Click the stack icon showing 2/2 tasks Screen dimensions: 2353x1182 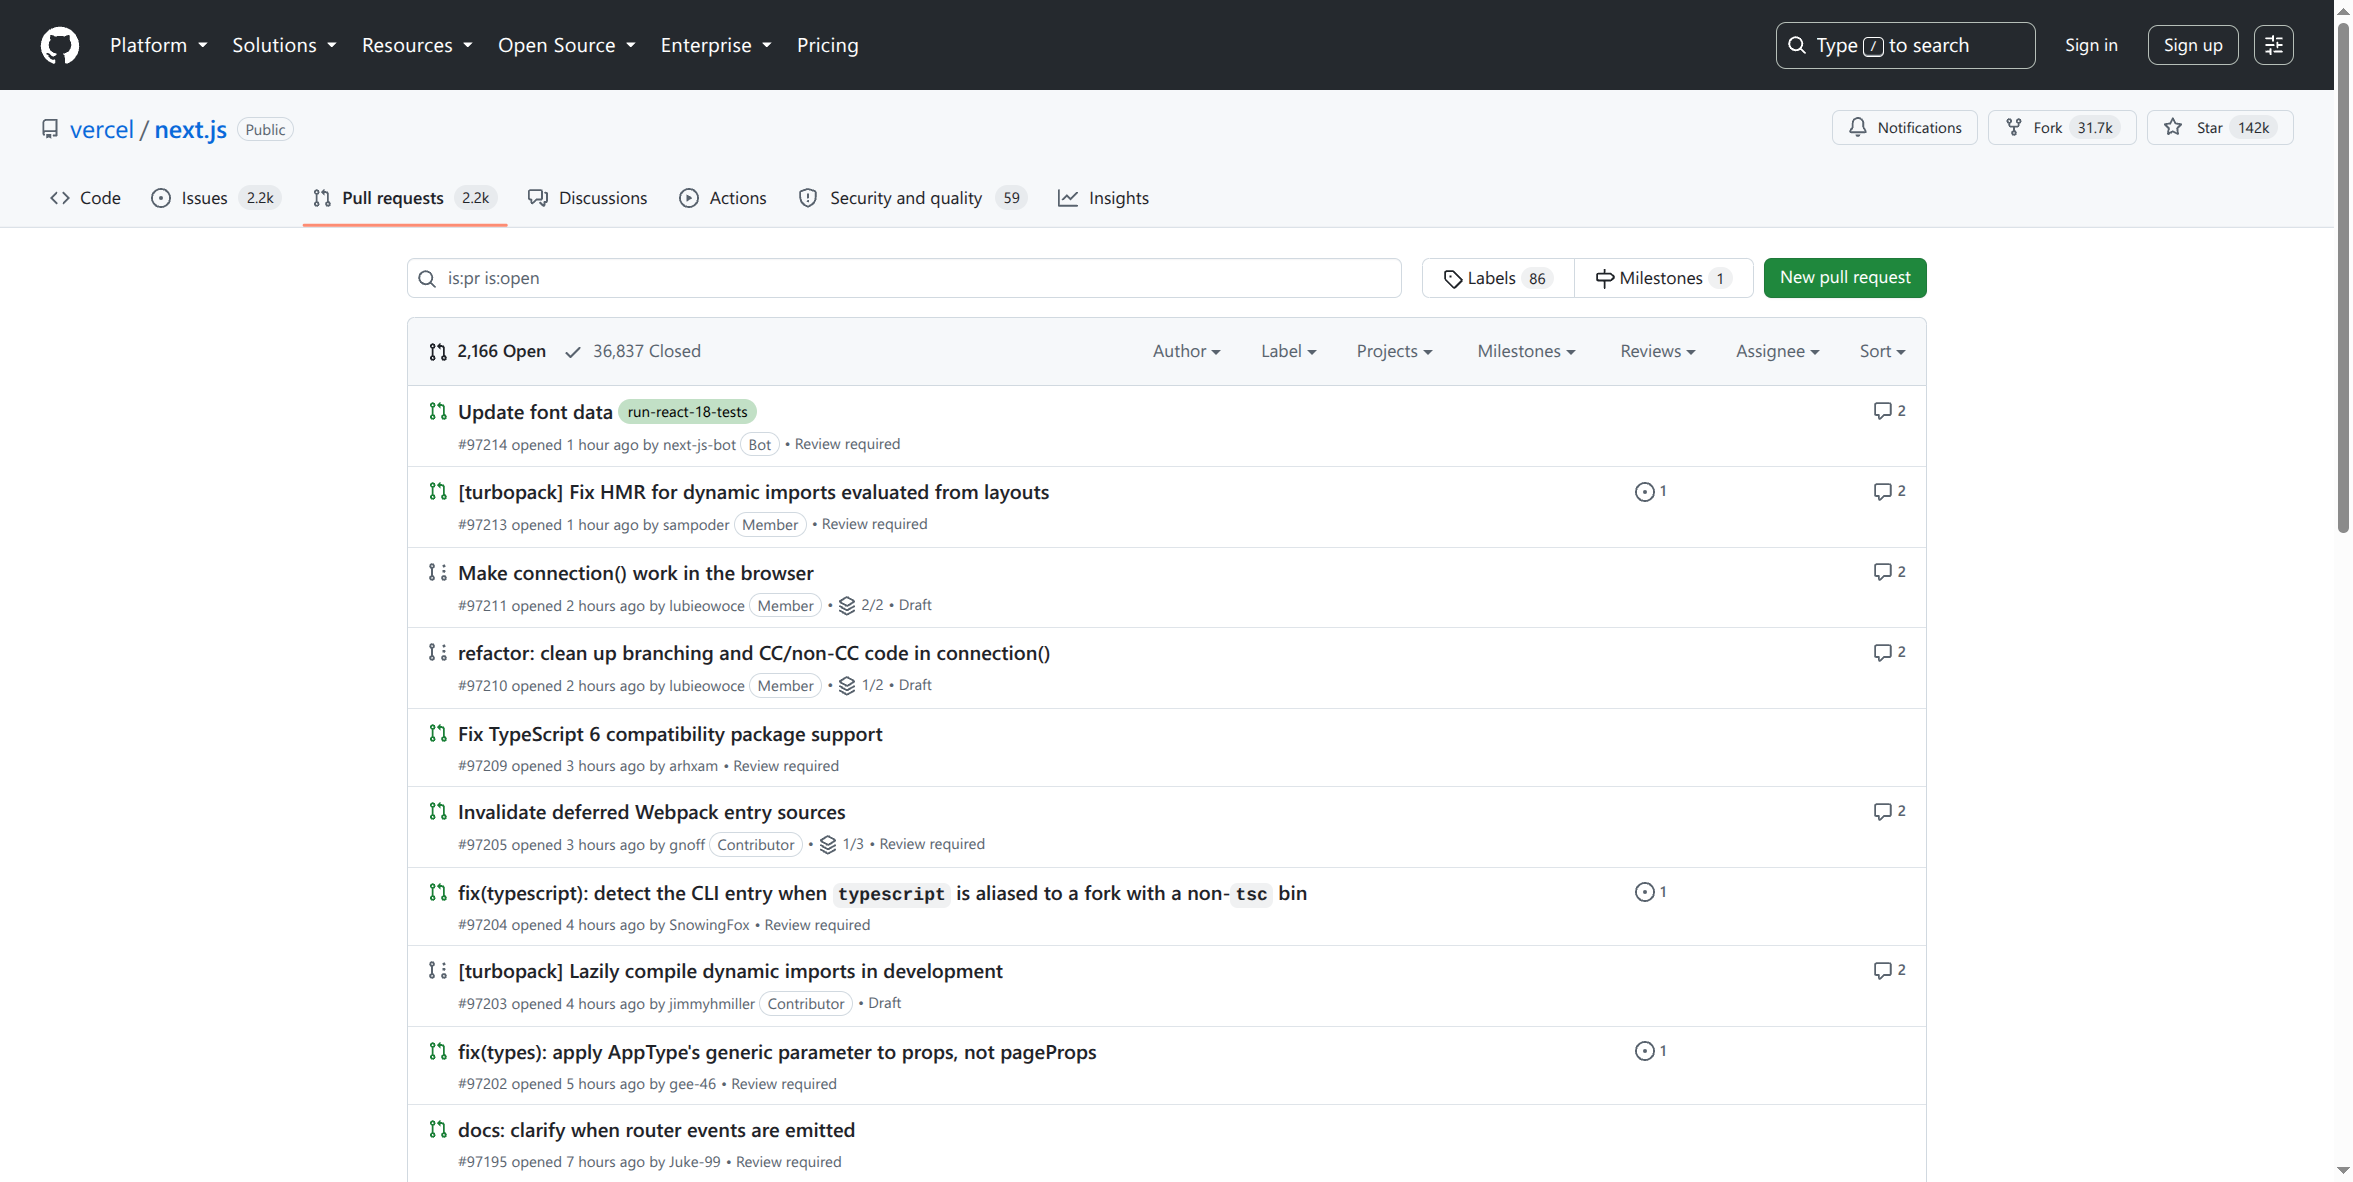click(x=847, y=605)
